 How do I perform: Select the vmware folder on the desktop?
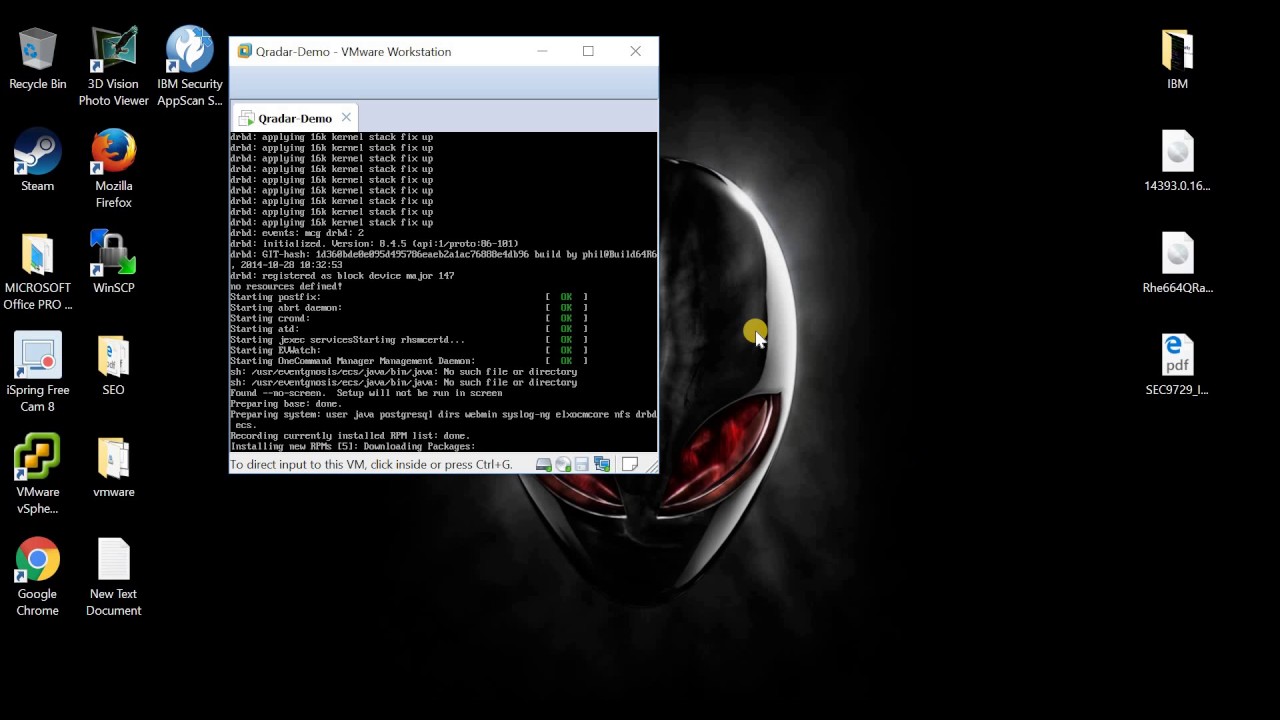pos(113,467)
